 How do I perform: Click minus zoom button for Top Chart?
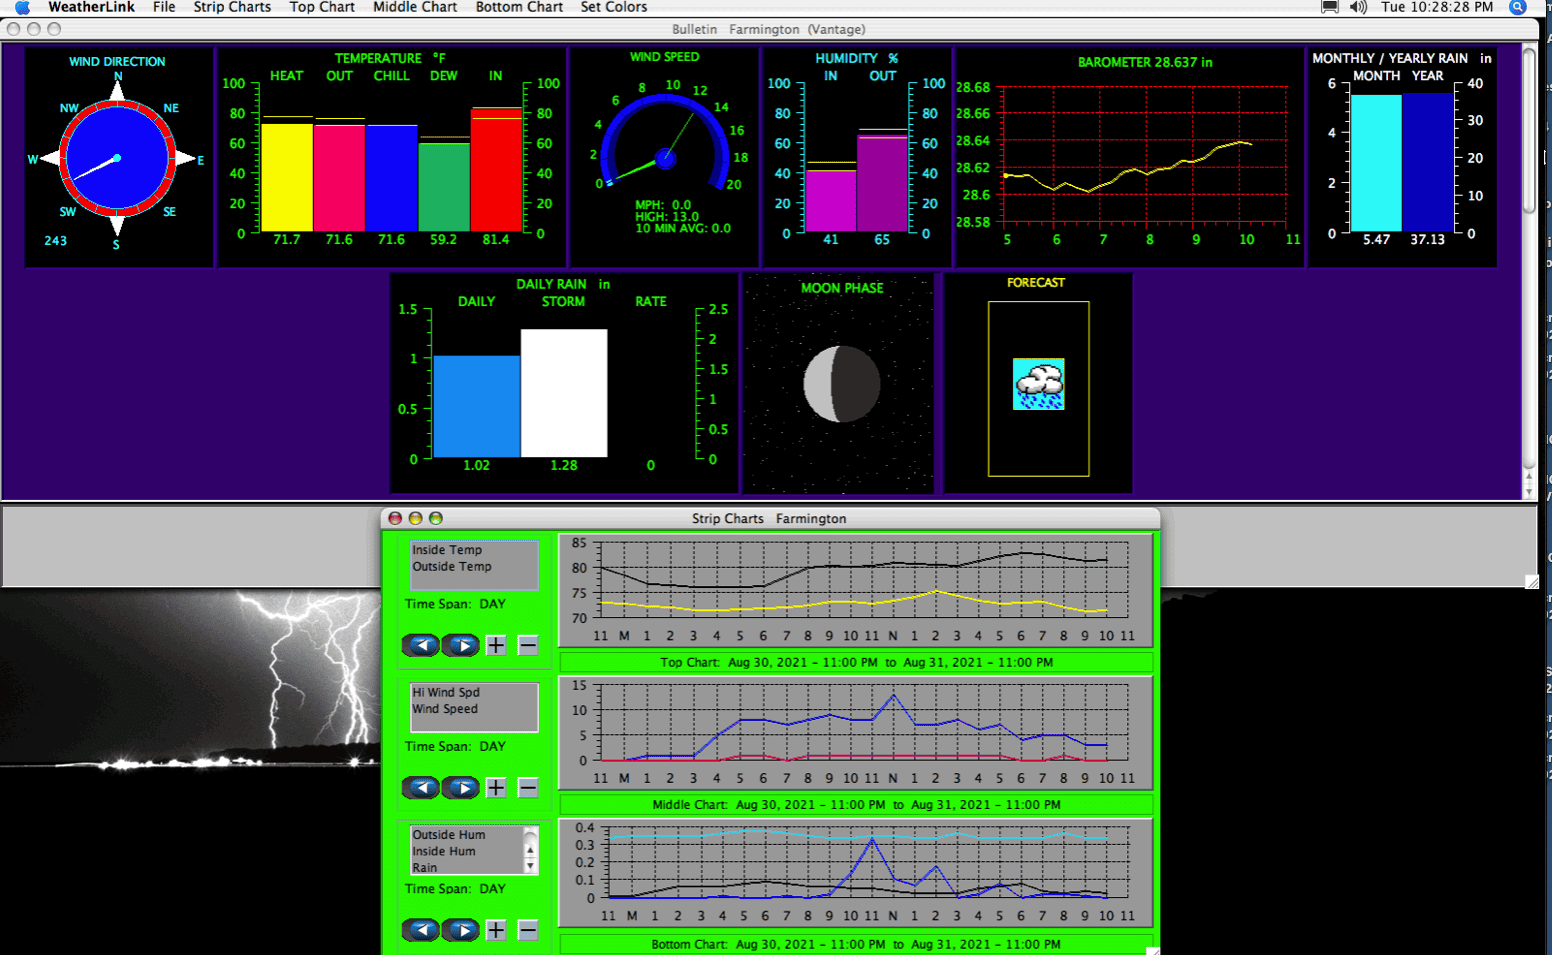(x=528, y=645)
